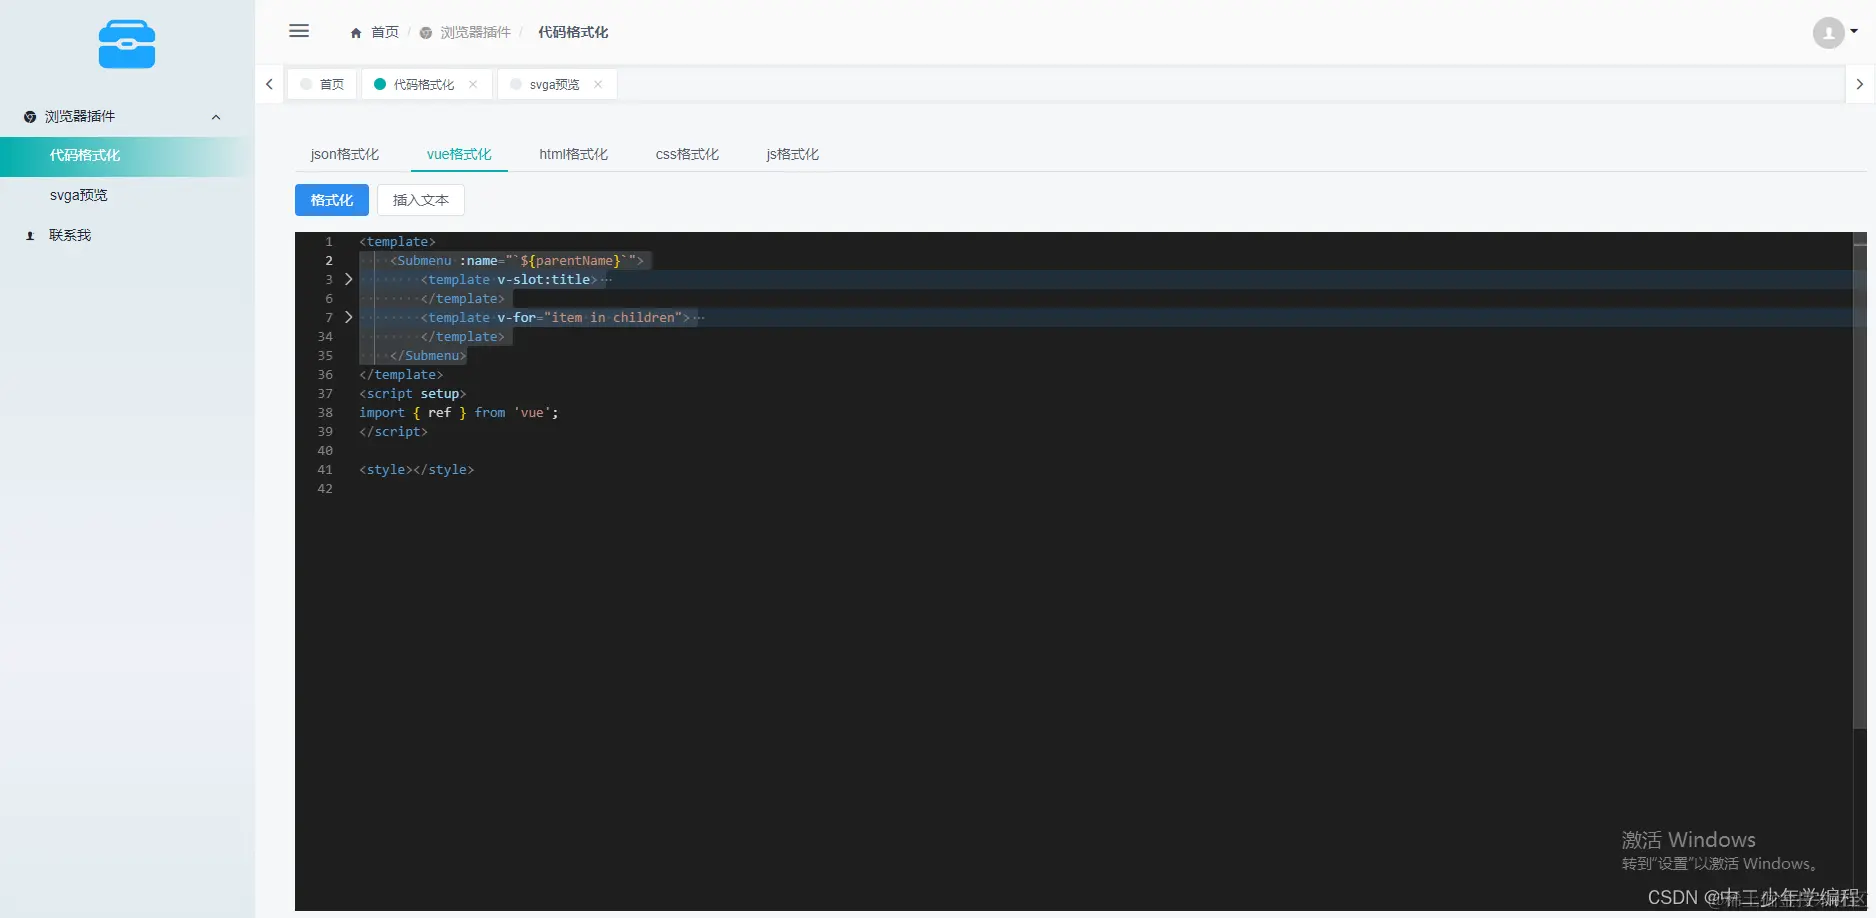Collapse the 浏览器插件 sidebar group
1876x918 pixels.
click(x=216, y=117)
